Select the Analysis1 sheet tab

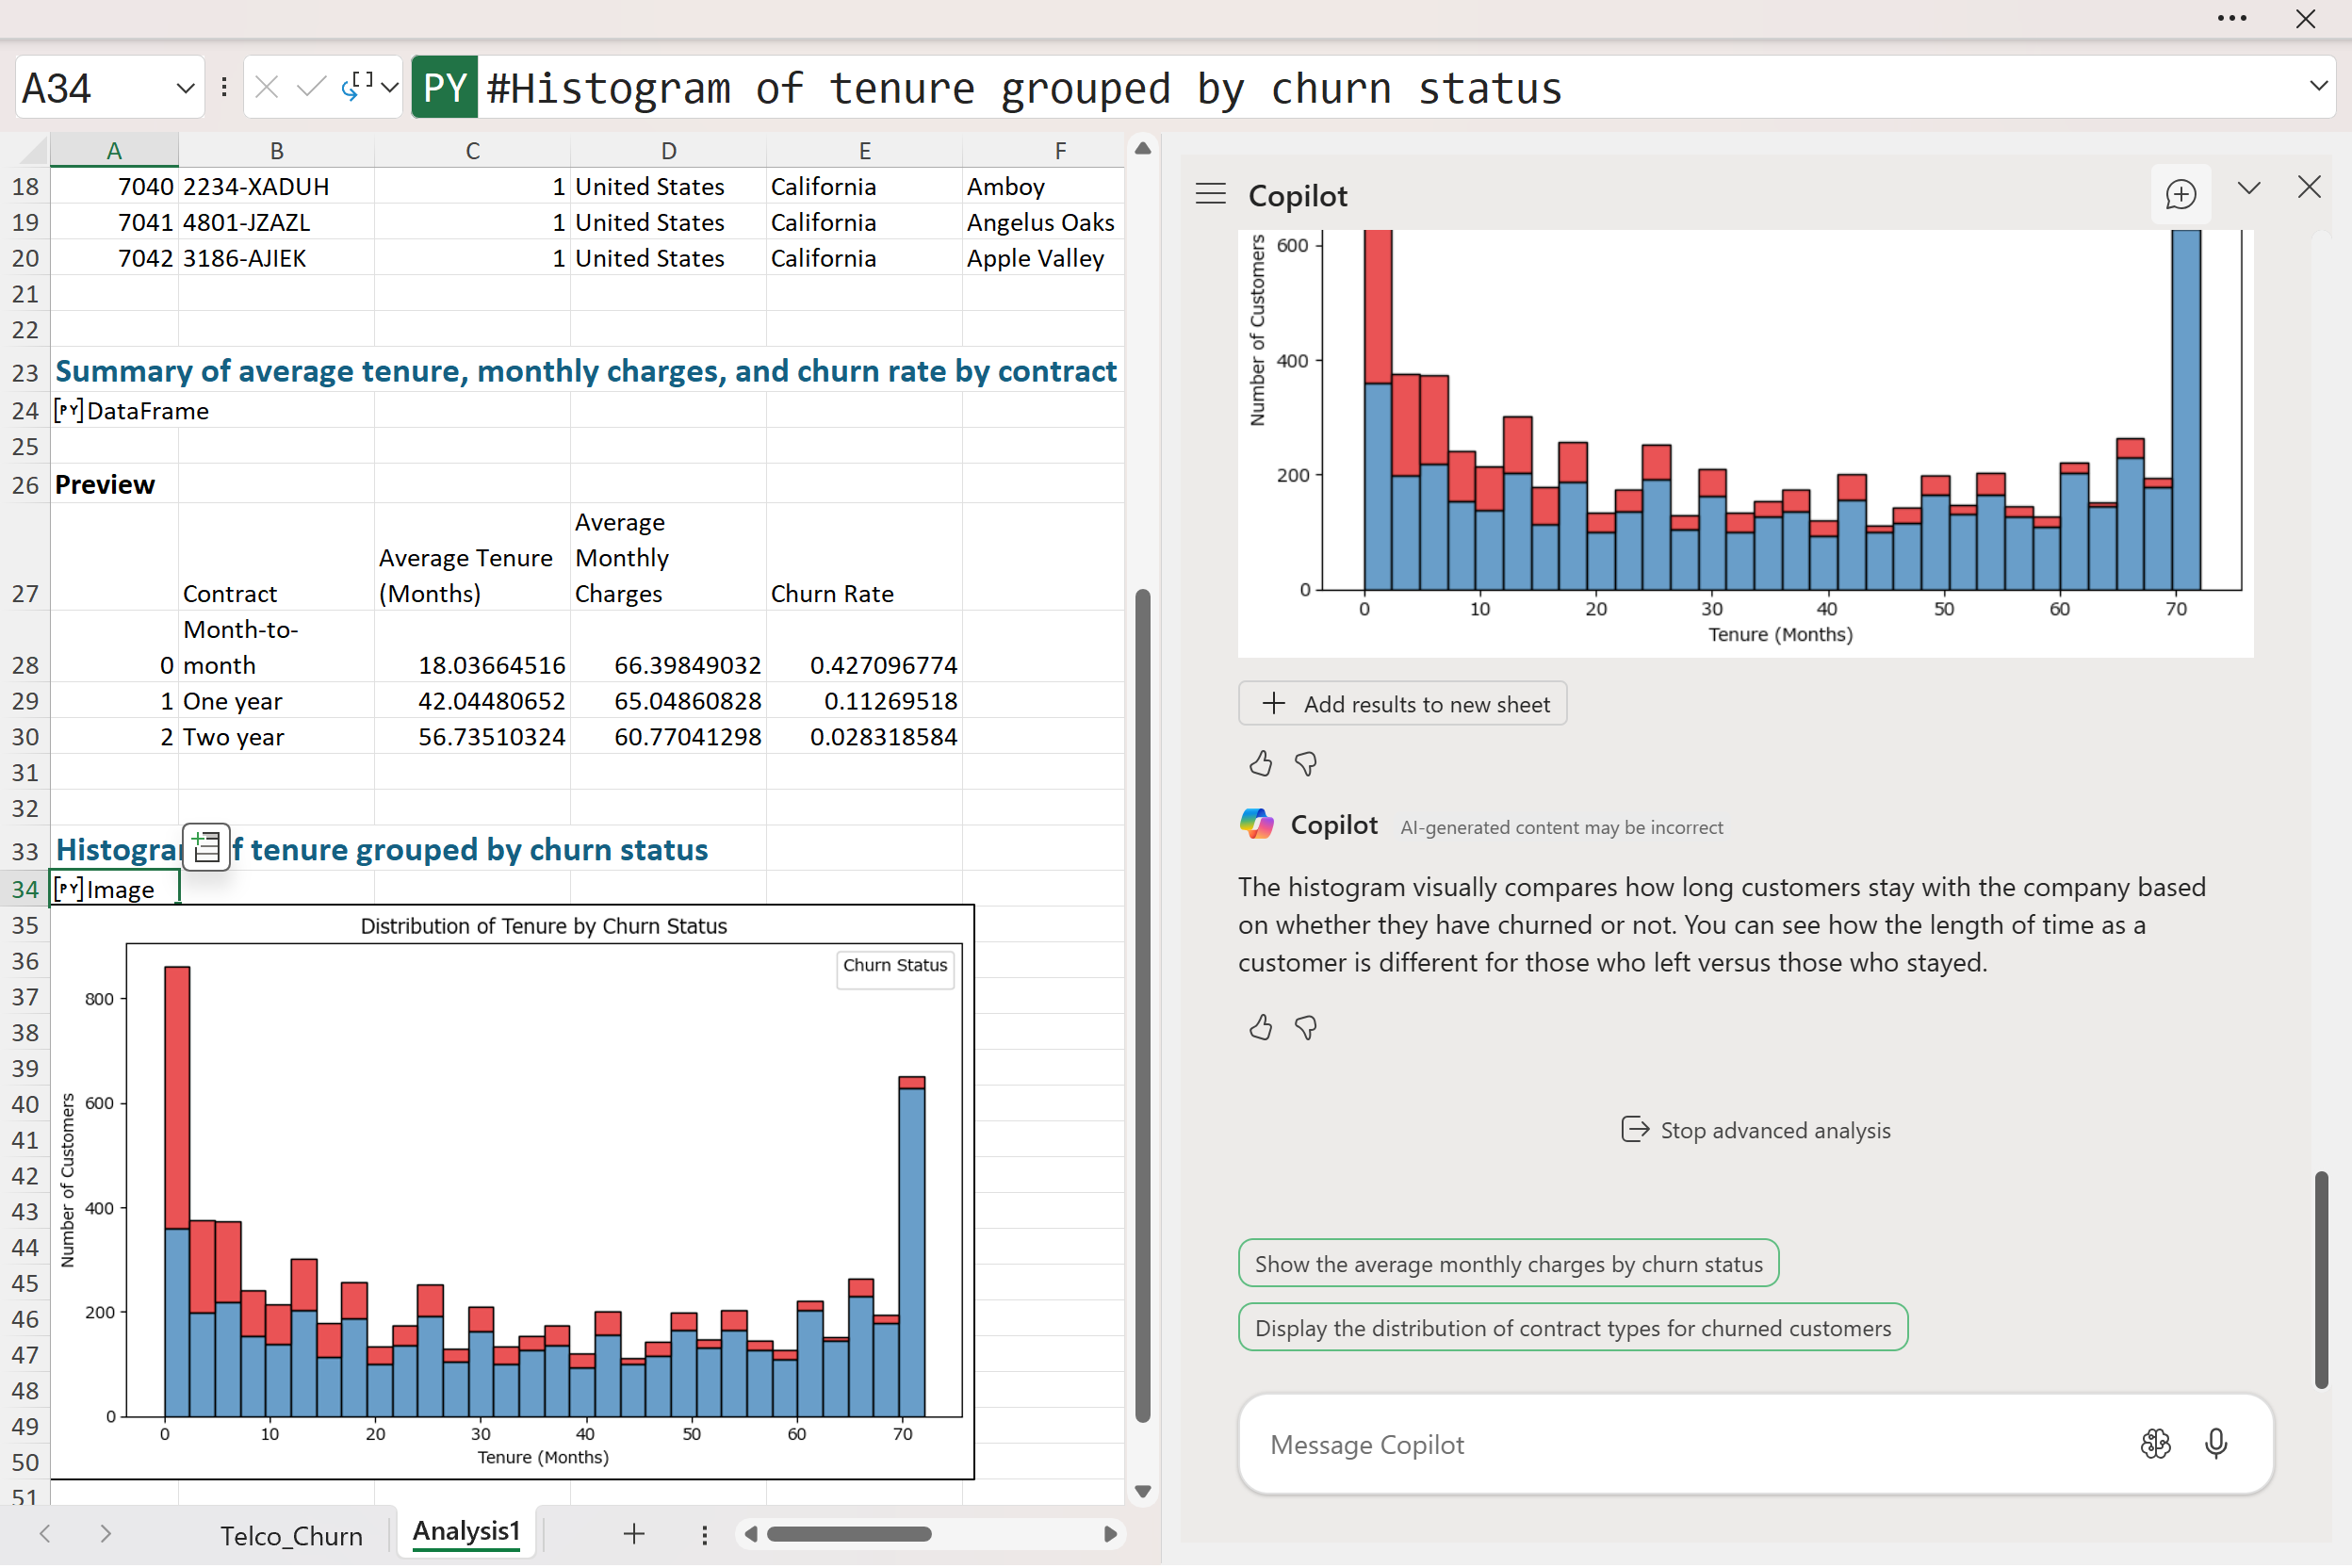pos(466,1531)
